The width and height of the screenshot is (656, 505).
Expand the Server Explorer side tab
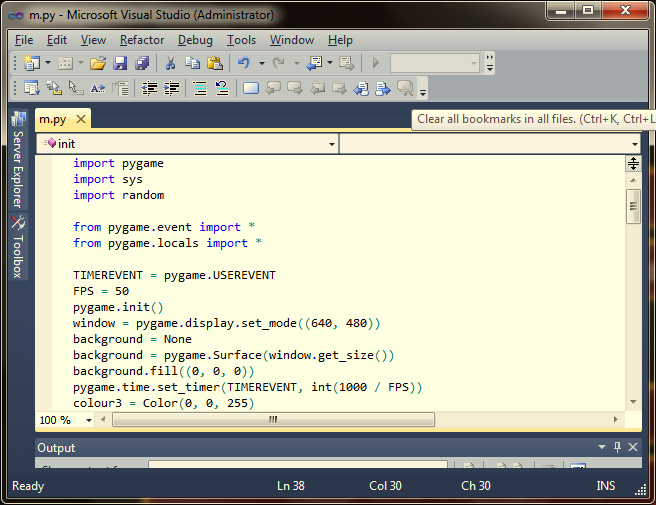point(18,159)
